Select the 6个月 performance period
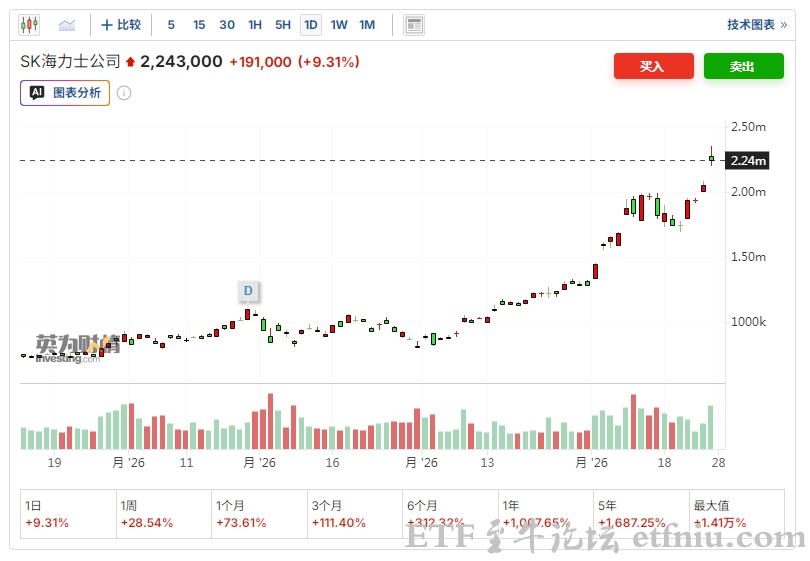The height and width of the screenshot is (561, 810). [450, 514]
